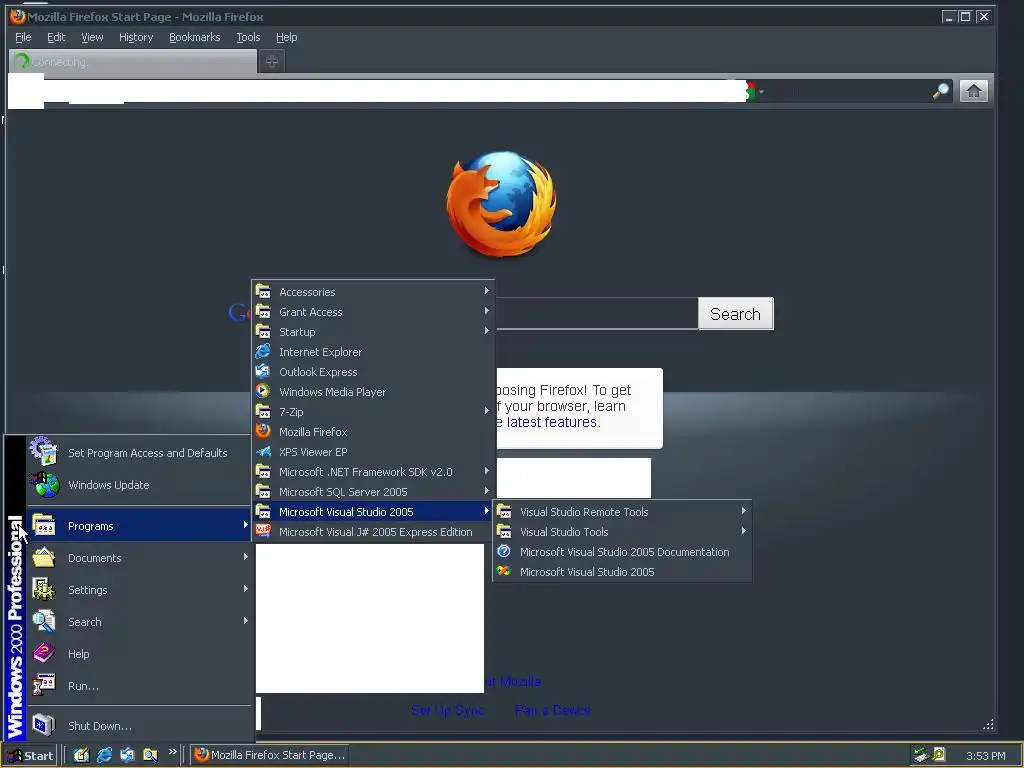Open Firefox History menu
Image resolution: width=1024 pixels, height=768 pixels.
tap(136, 37)
